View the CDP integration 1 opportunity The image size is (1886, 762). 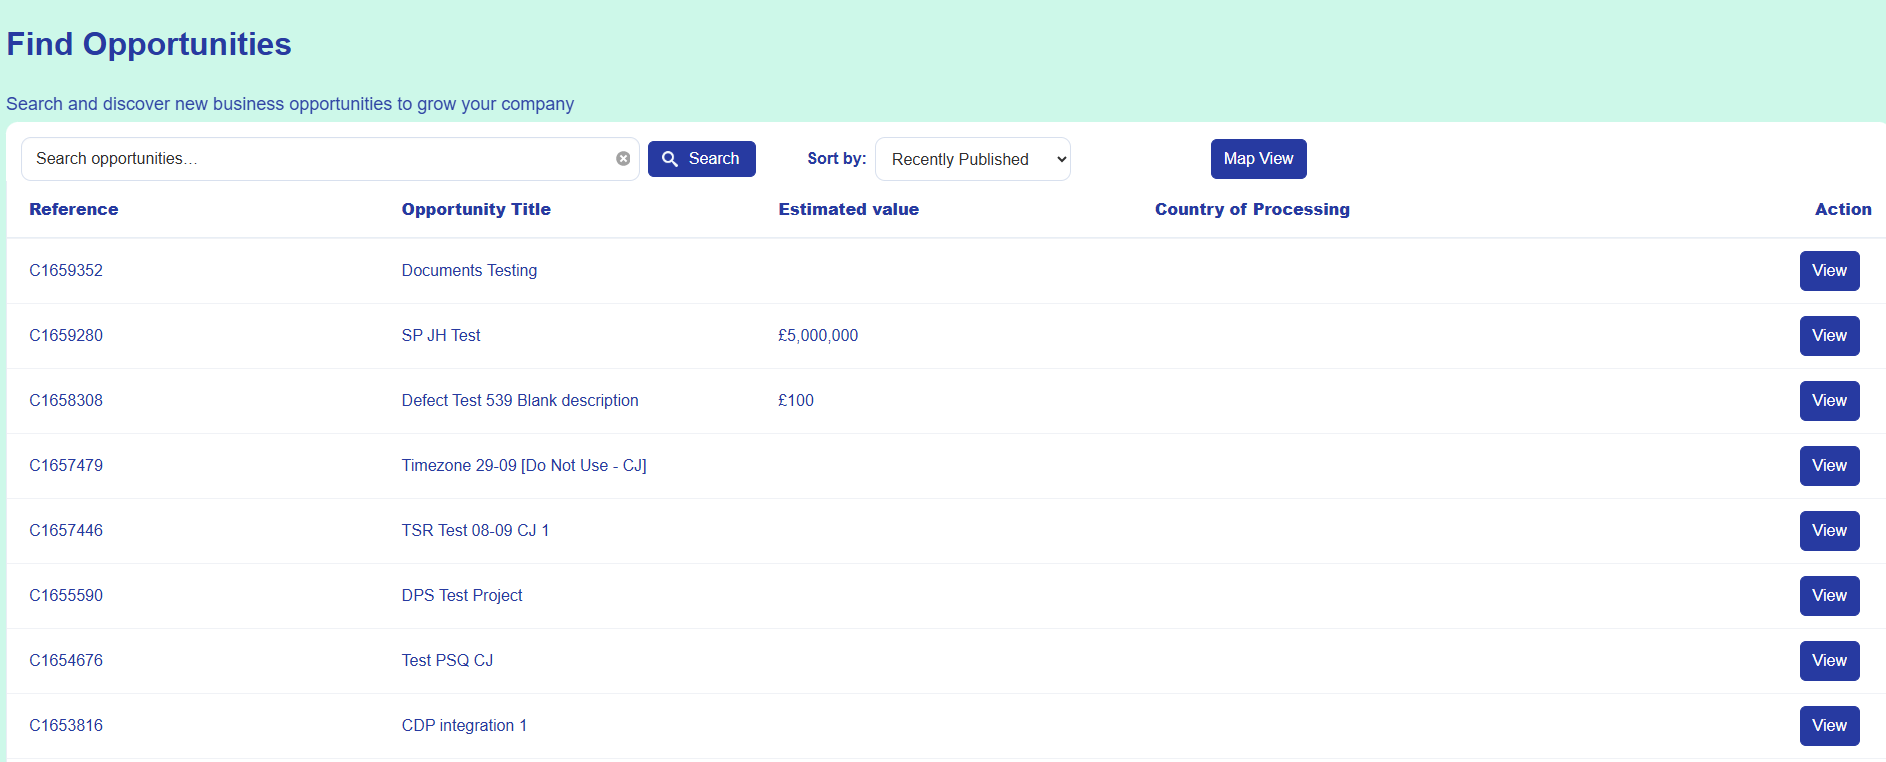coord(1829,726)
